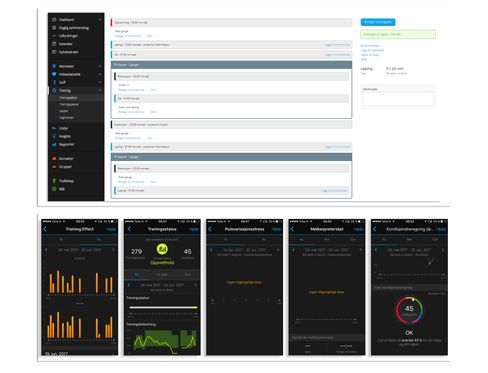Open Grupper in the sidebar

pos(65,167)
